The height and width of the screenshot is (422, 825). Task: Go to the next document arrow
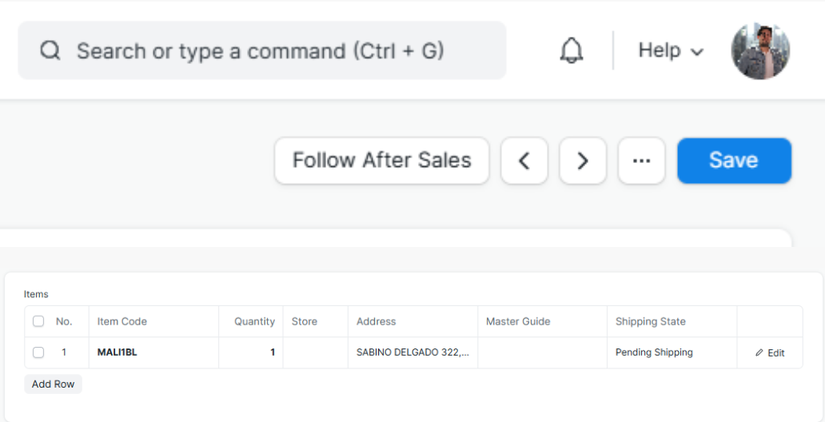coord(583,161)
